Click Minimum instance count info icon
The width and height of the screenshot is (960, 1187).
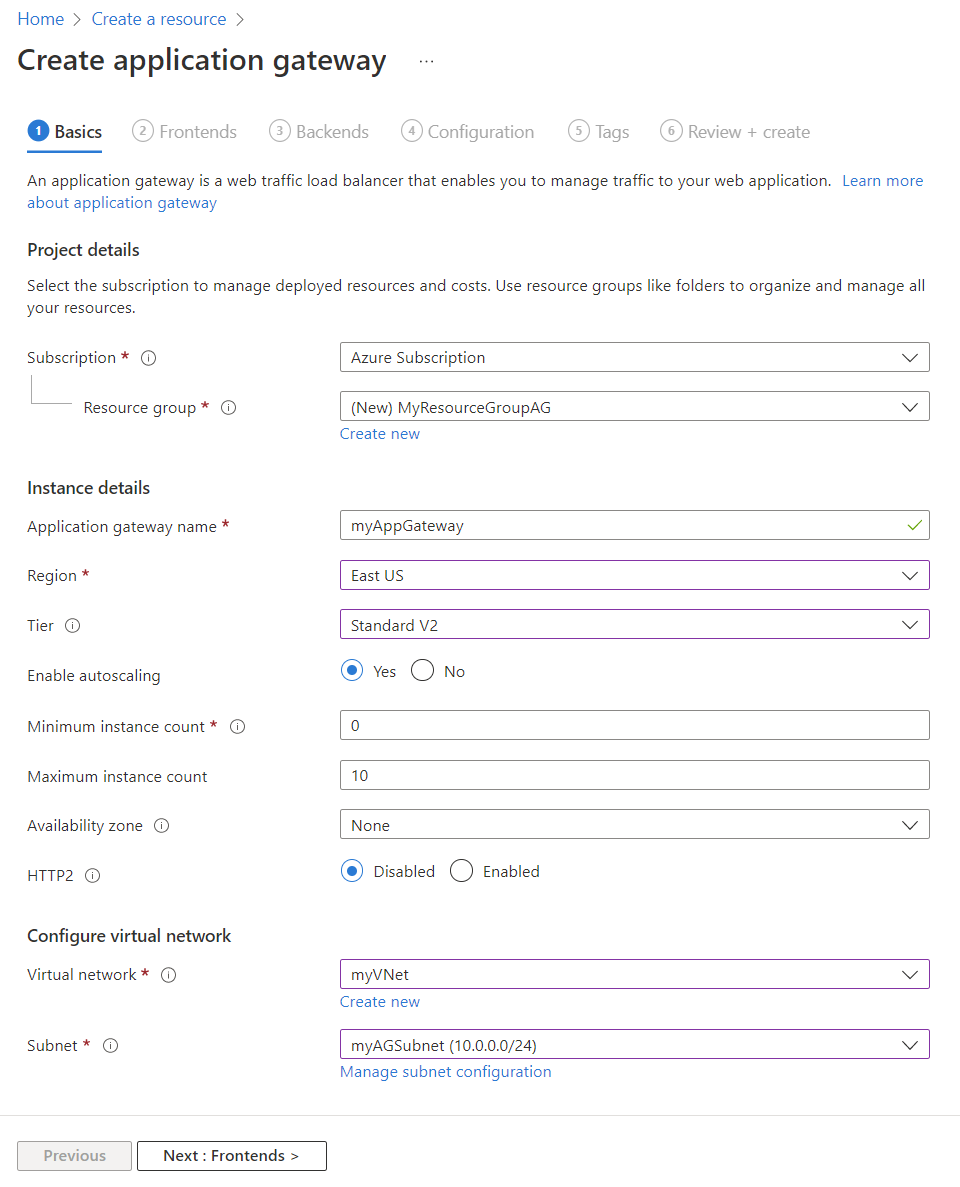[x=237, y=727]
